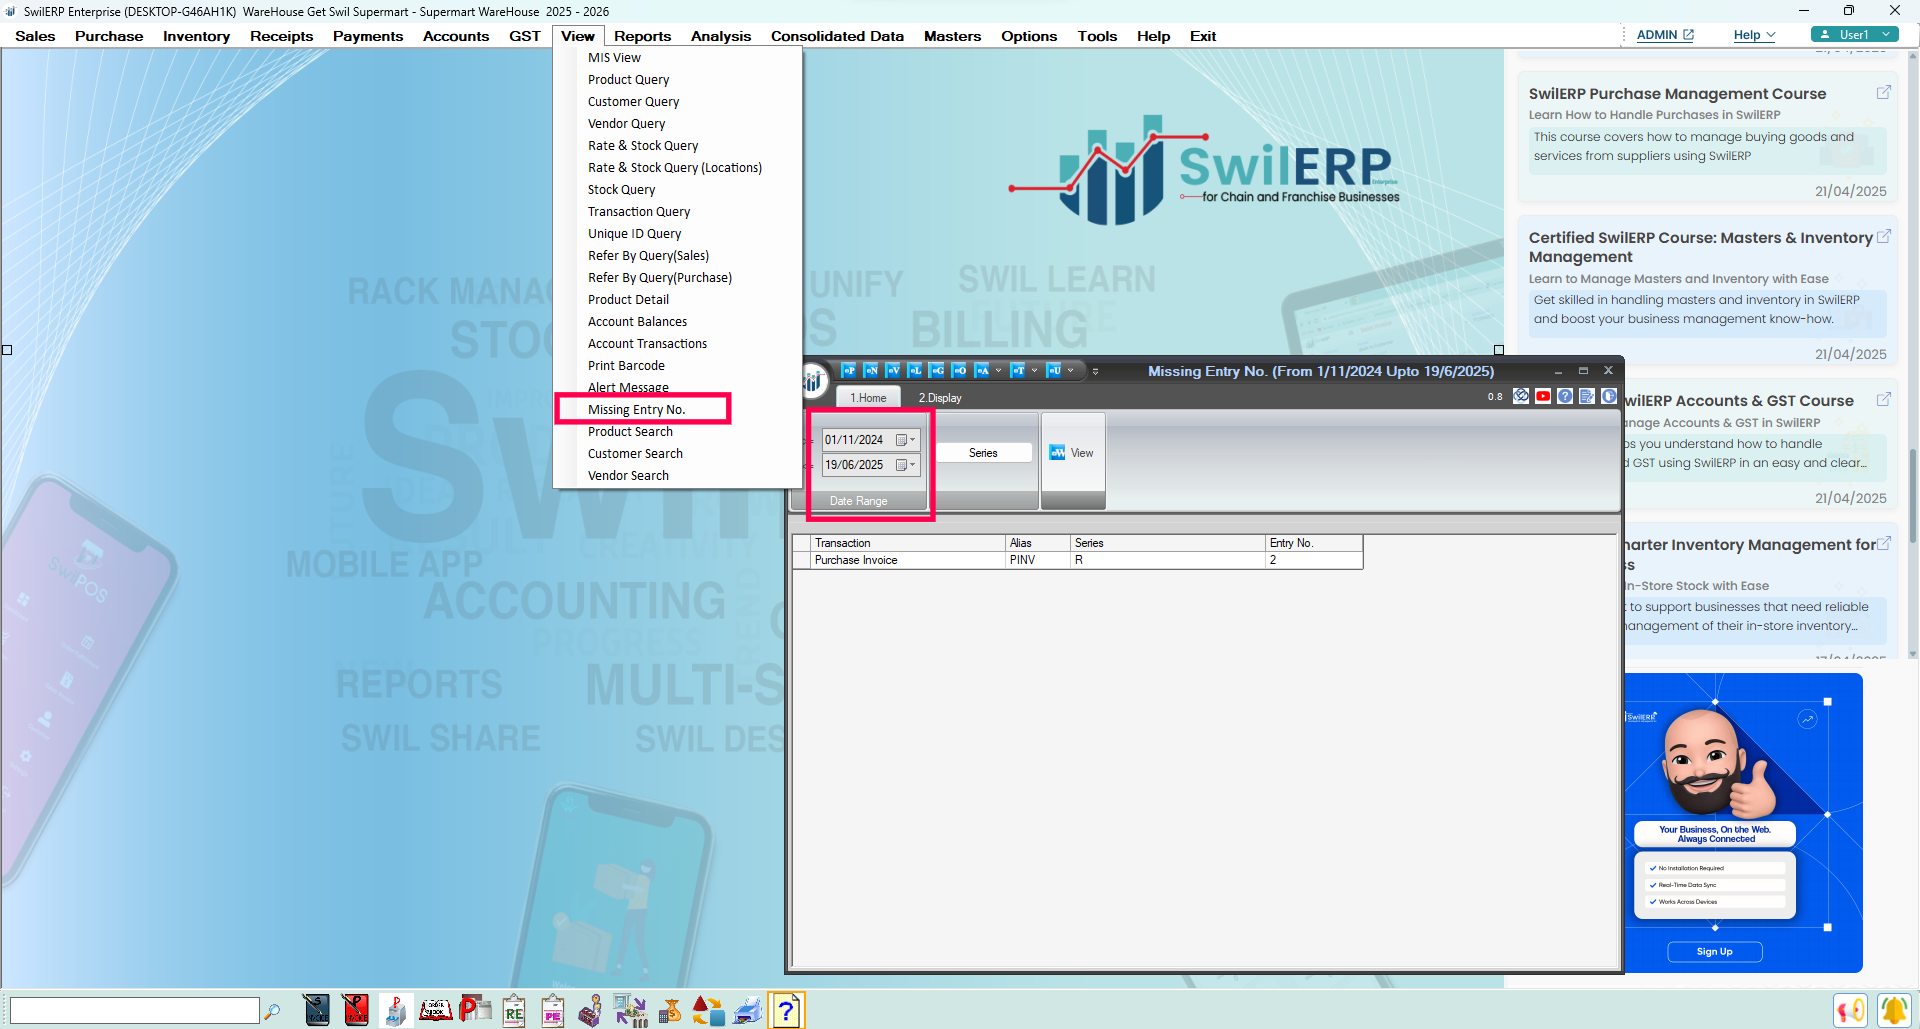Switch to the 2.Display tab
The width and height of the screenshot is (1920, 1029).
click(x=940, y=398)
